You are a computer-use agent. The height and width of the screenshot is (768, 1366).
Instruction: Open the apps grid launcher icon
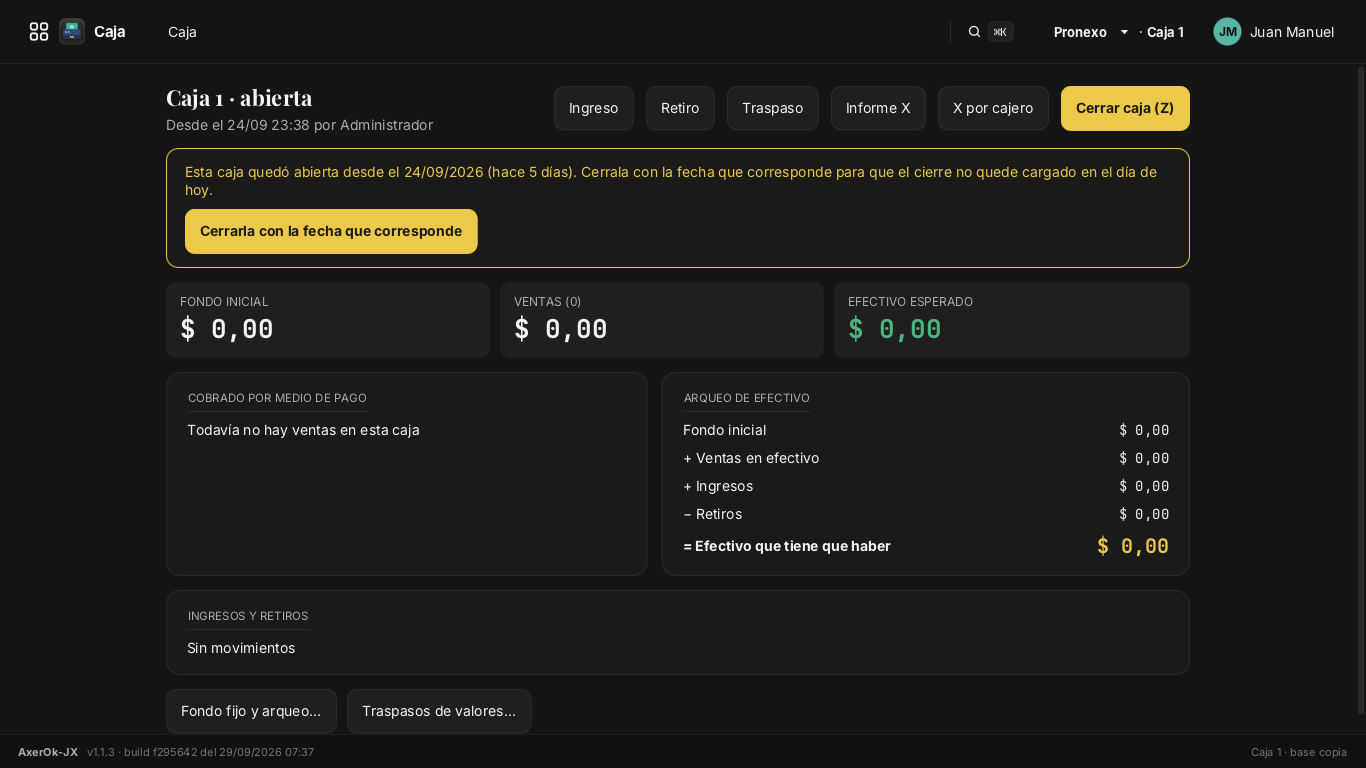39,32
